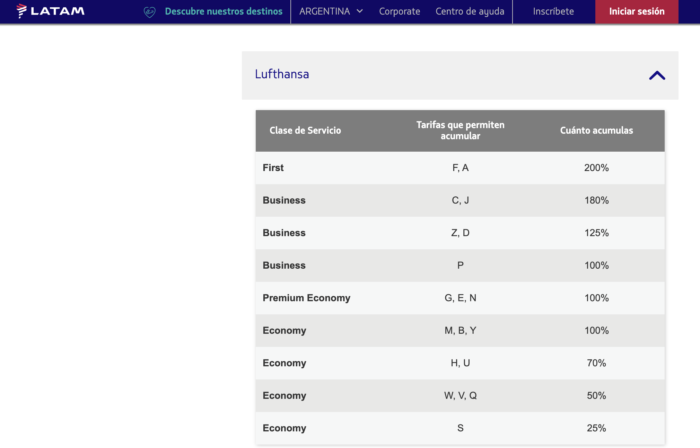The height and width of the screenshot is (448, 700).
Task: Click the fare code P cell
Action: (460, 265)
